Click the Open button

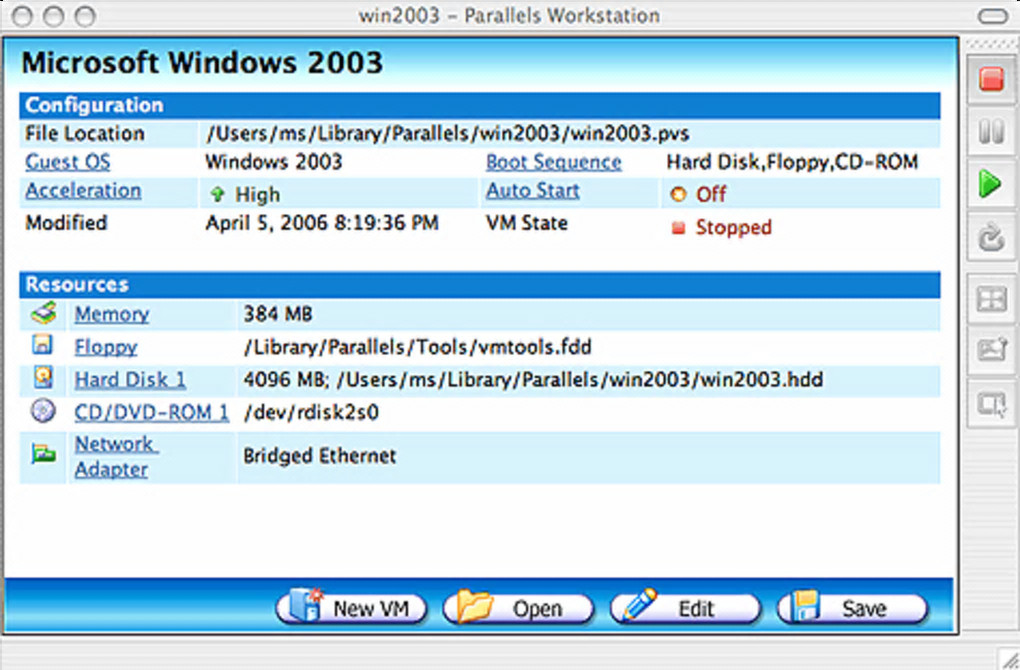(518, 608)
